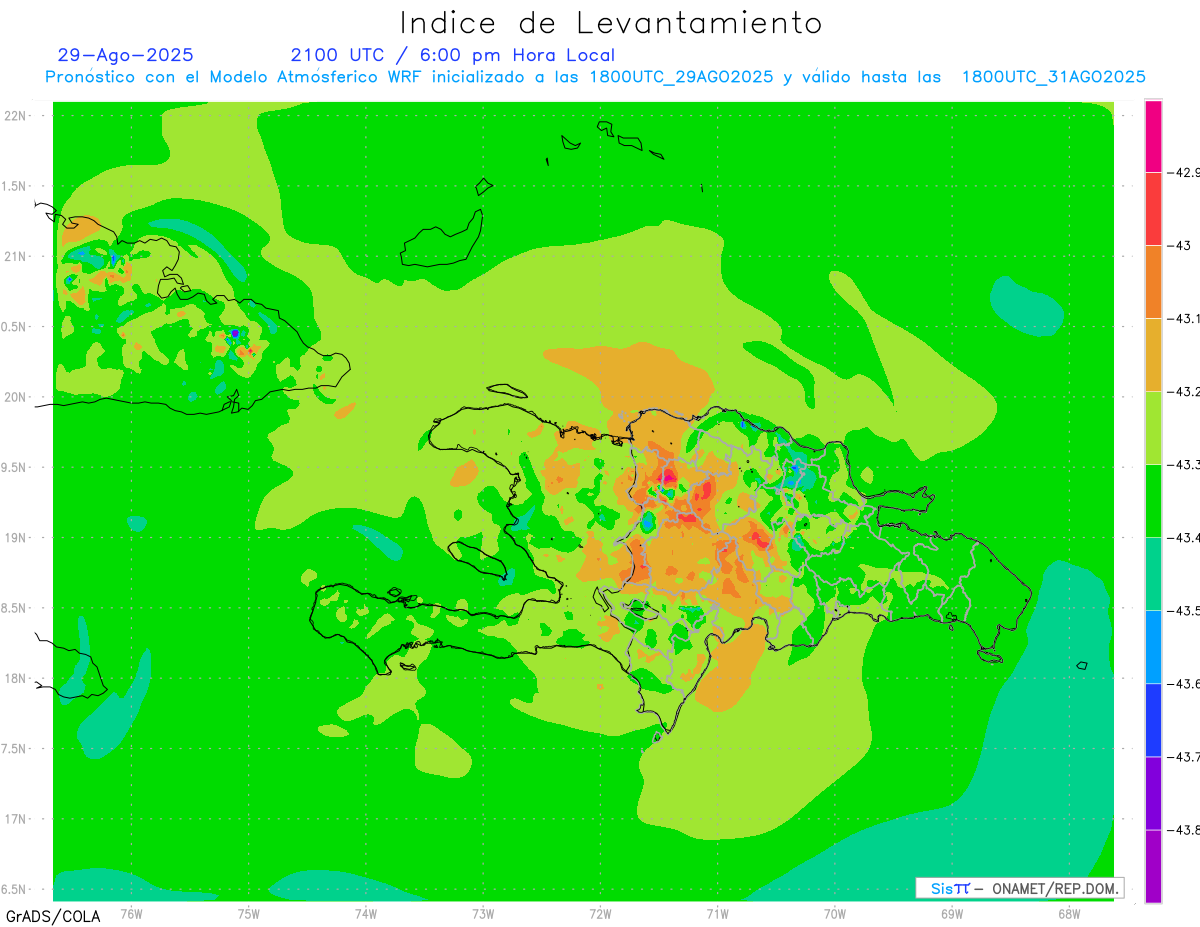Click the '22N' latitude label
This screenshot has width=1200, height=927.
15,115
